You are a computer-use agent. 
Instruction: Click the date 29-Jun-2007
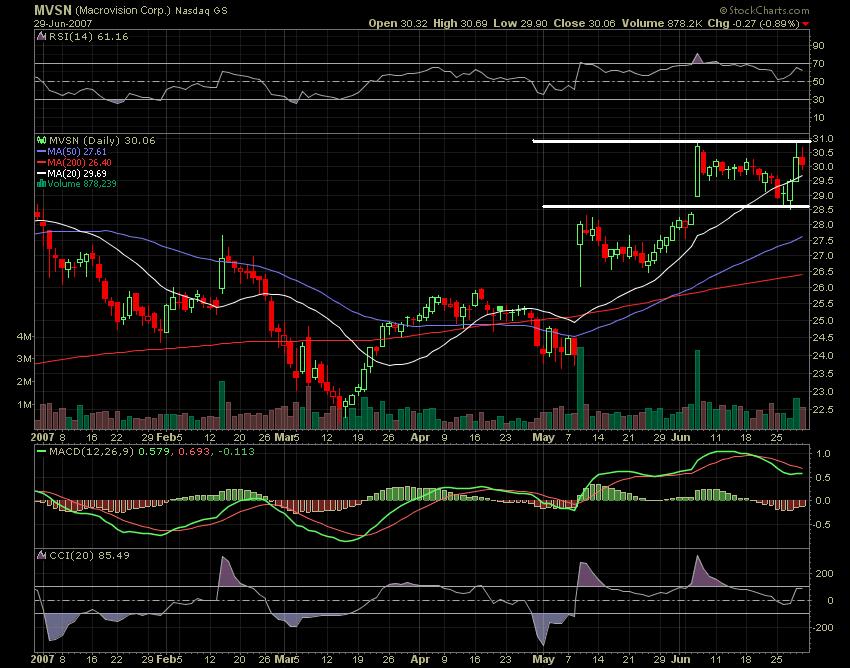coord(63,24)
